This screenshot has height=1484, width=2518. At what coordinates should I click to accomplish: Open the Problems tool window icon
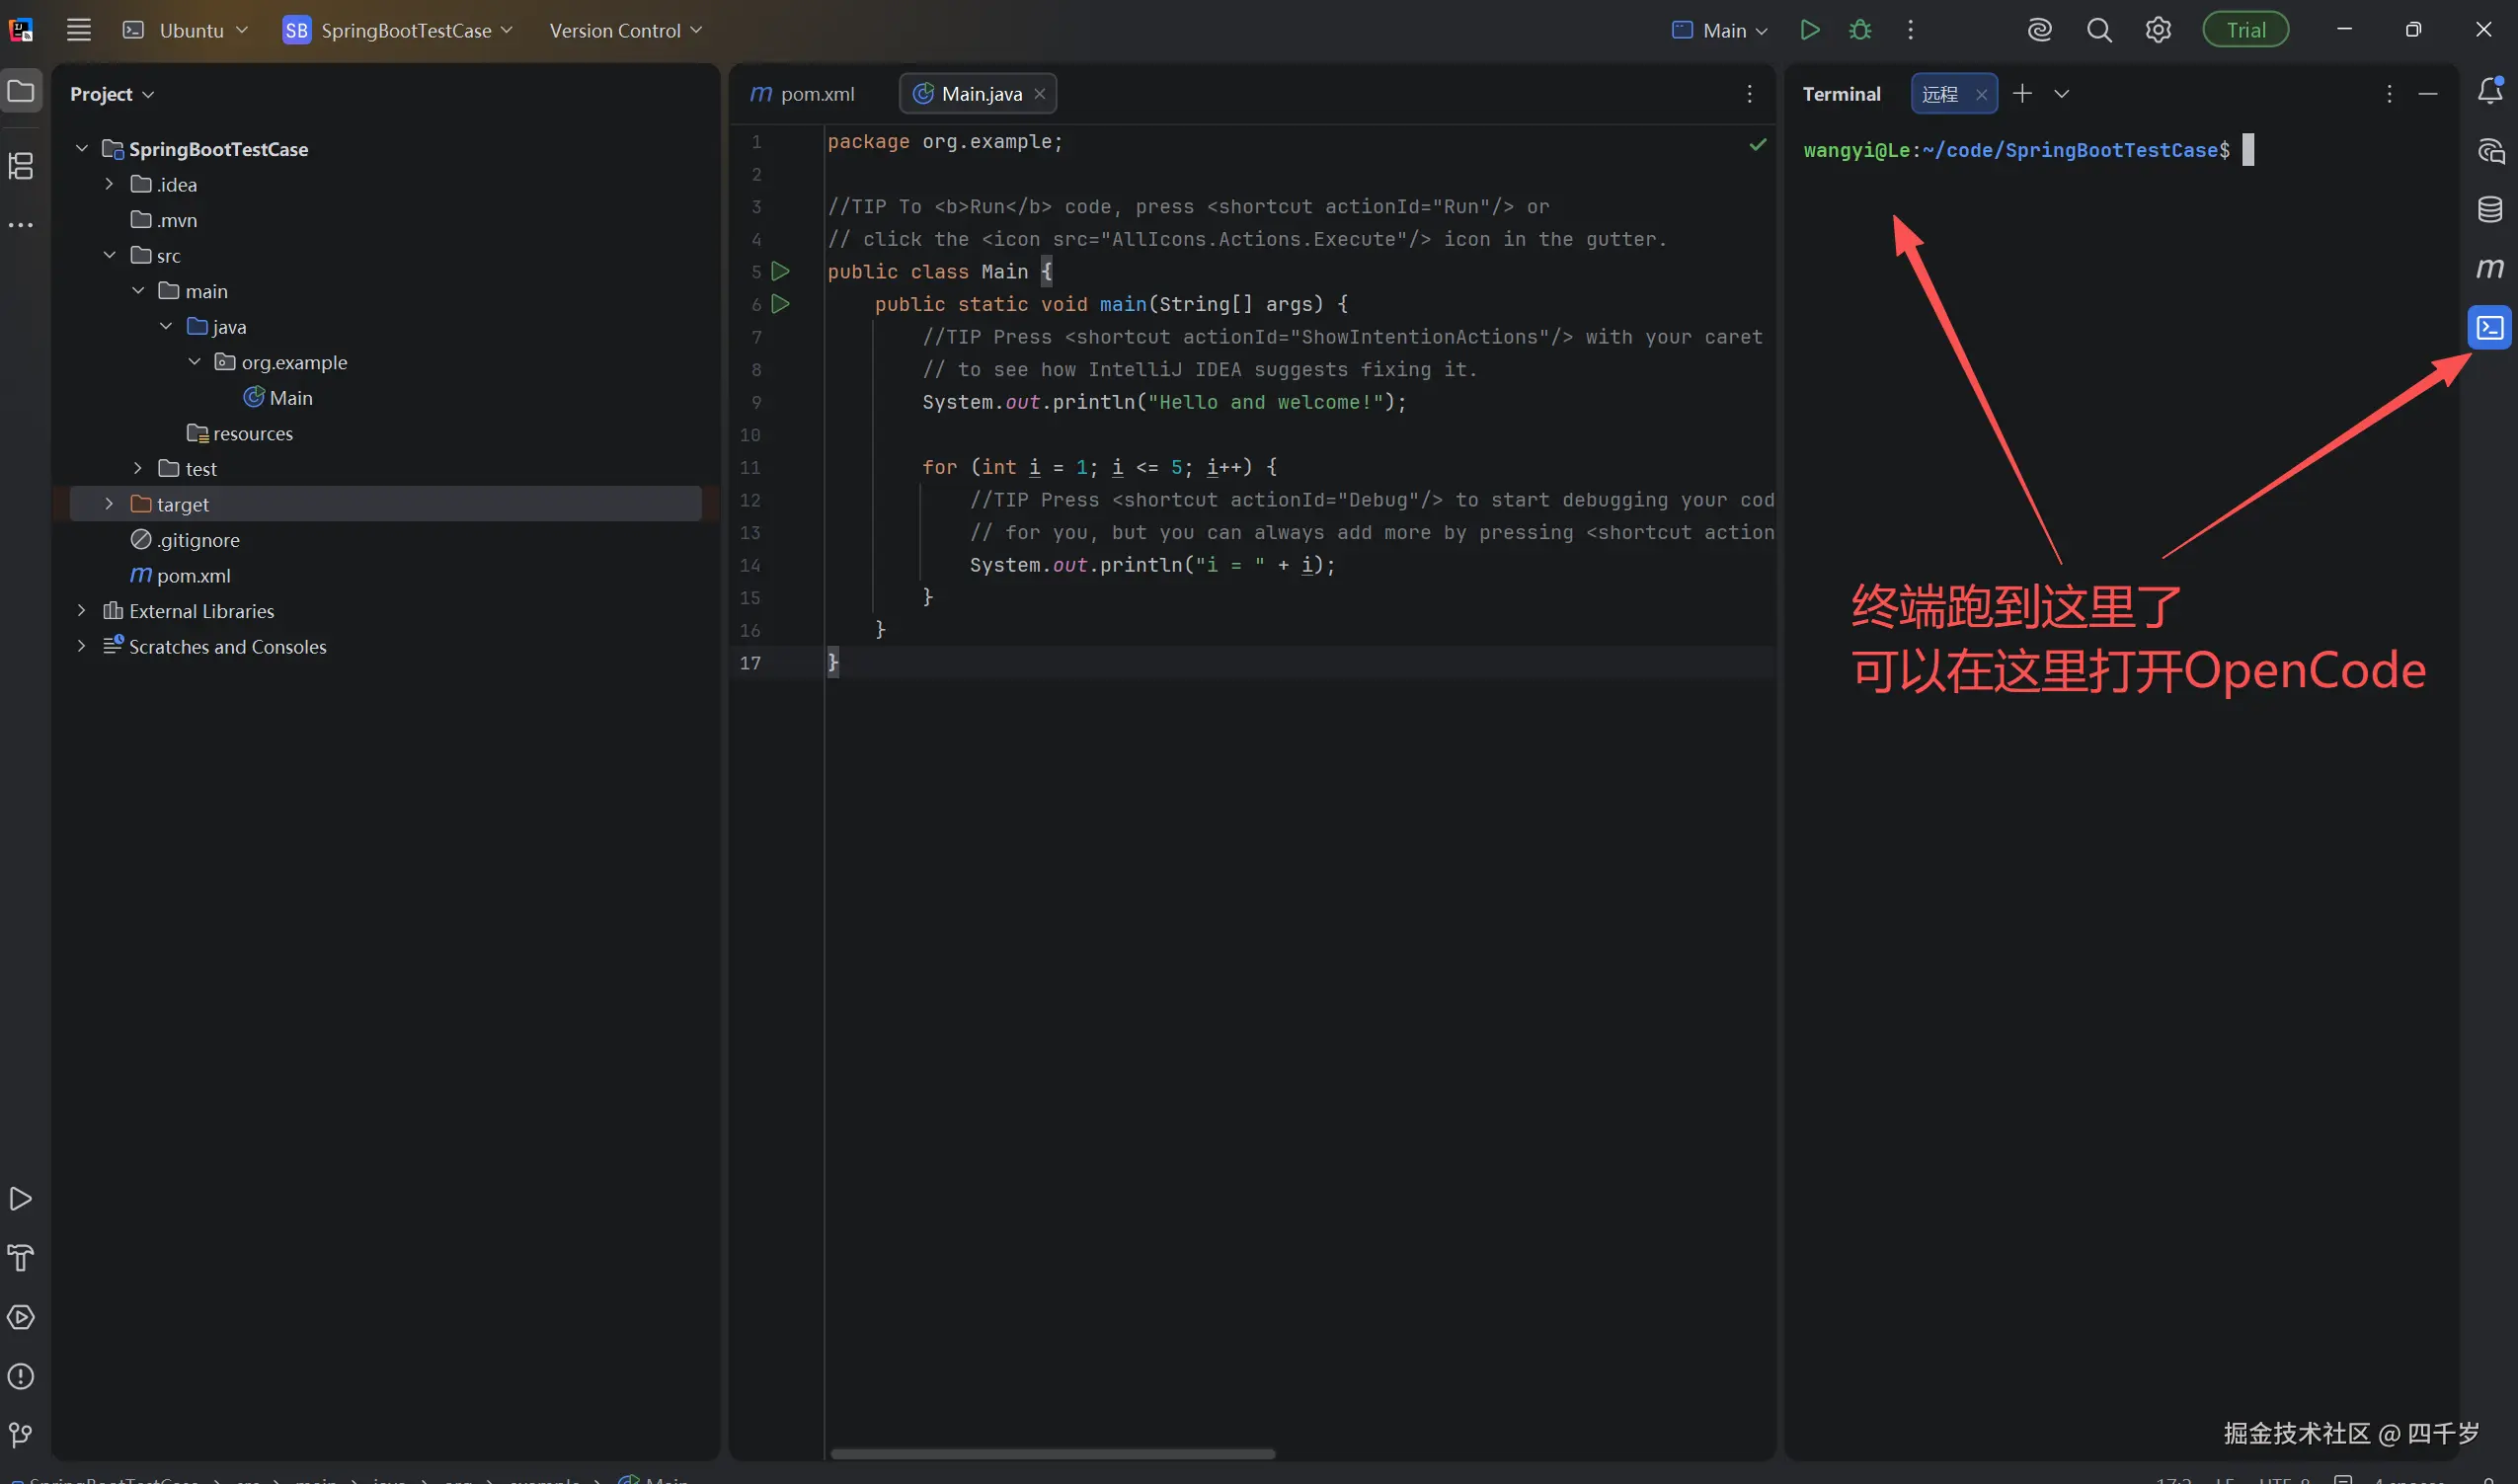tap(20, 1377)
